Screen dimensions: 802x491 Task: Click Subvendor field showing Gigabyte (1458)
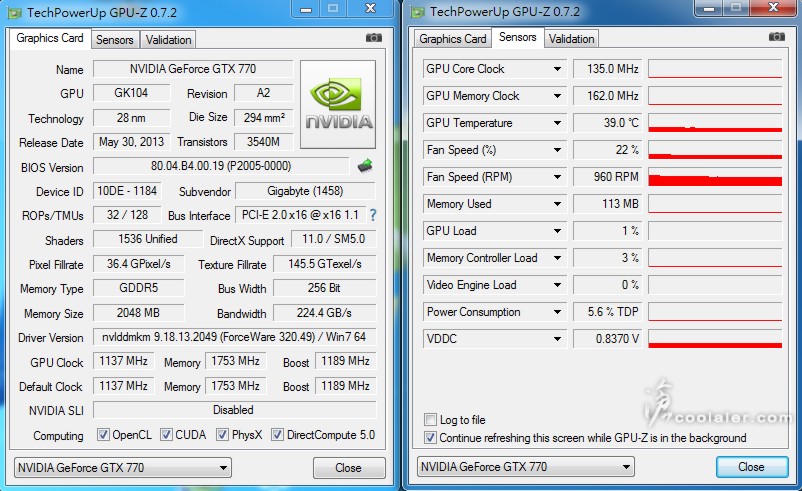click(305, 191)
